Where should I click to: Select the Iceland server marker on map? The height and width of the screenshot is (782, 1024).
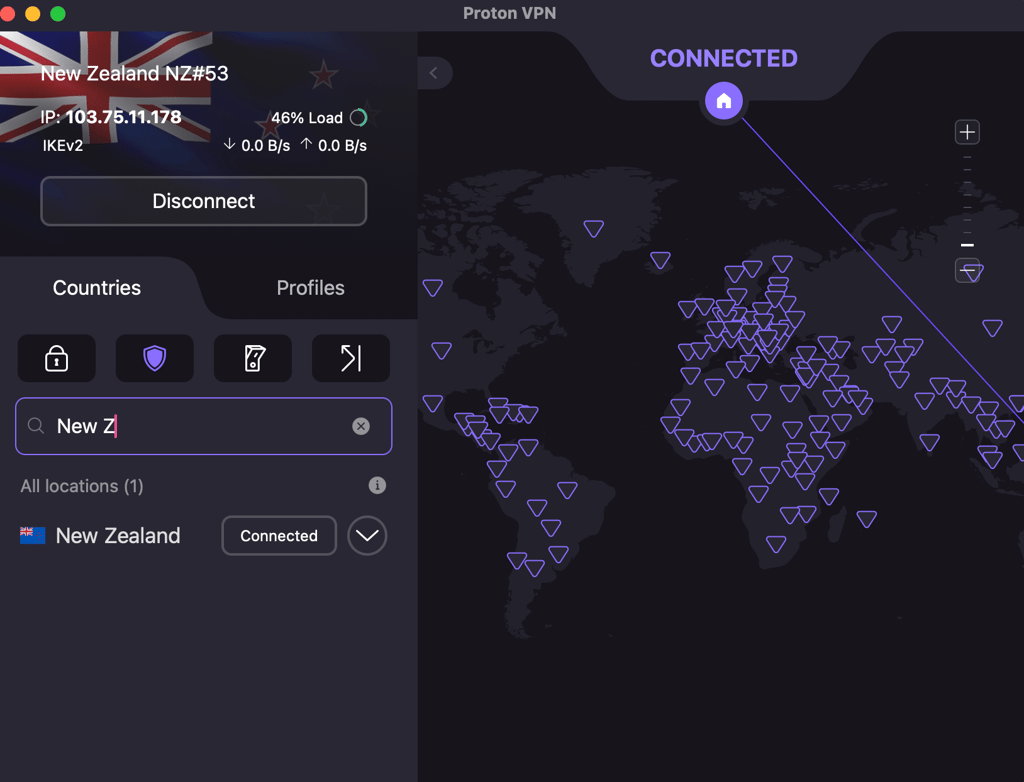[660, 260]
